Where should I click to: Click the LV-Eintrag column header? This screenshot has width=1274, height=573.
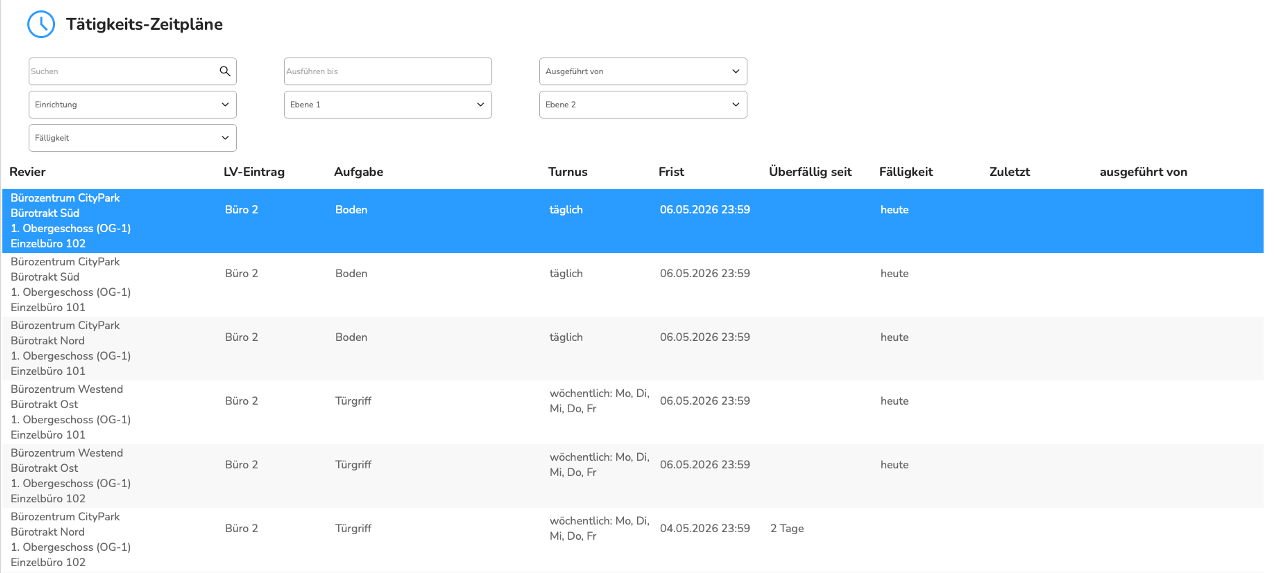(254, 172)
